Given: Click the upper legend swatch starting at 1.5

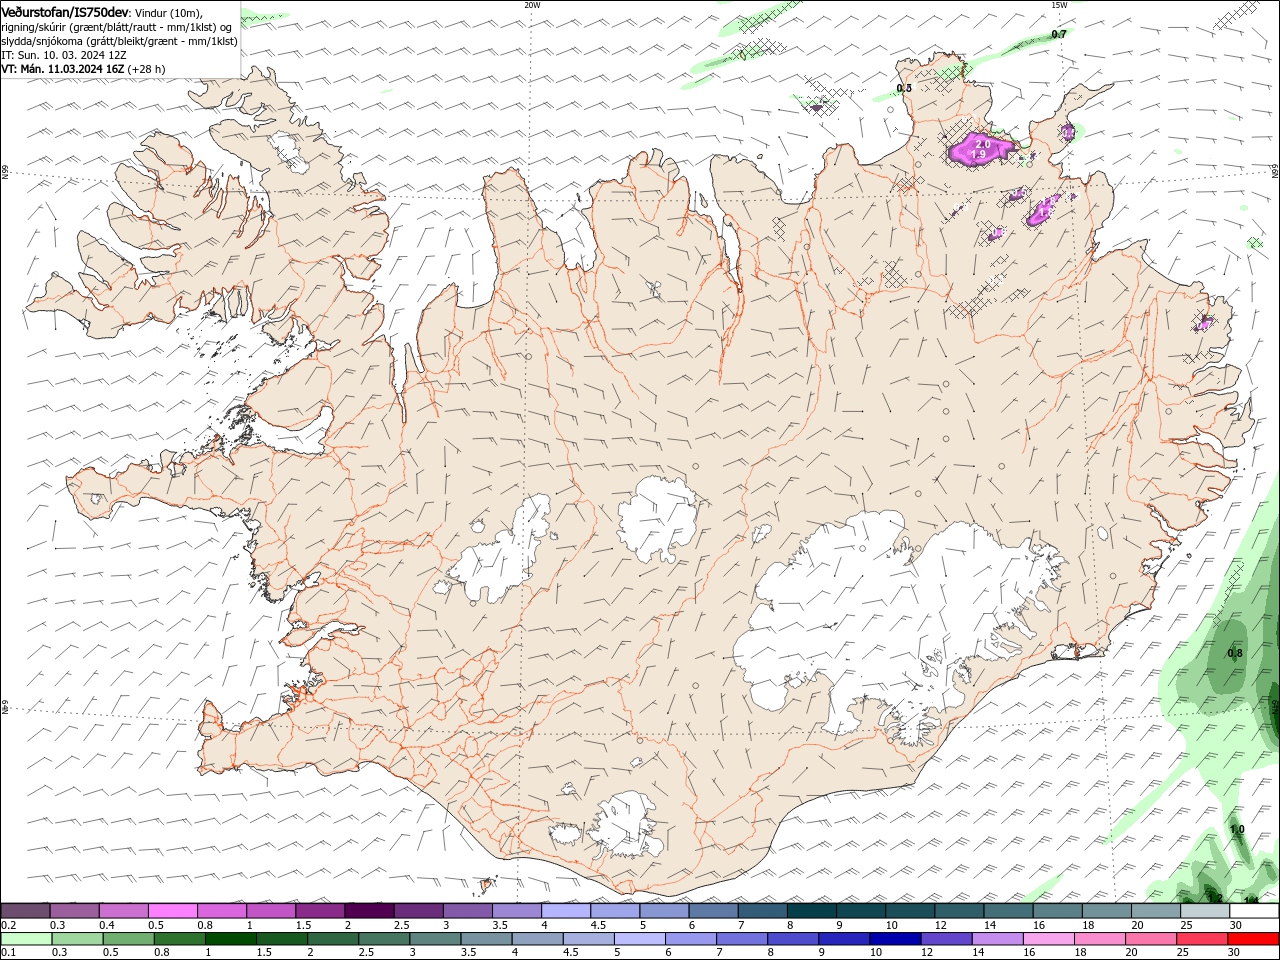Looking at the screenshot, I should pos(319,911).
